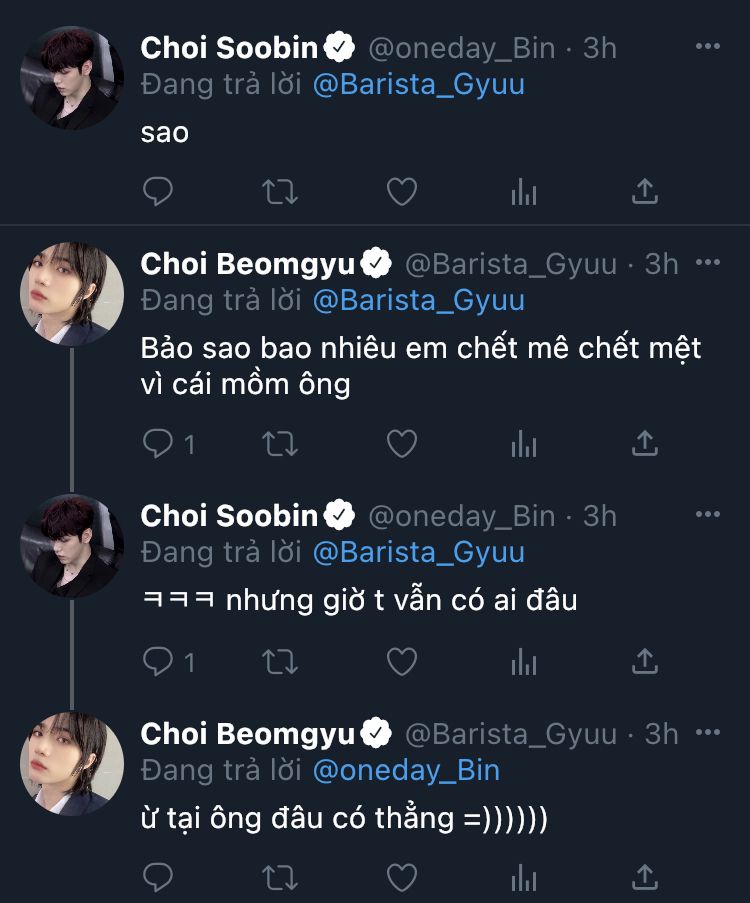The width and height of the screenshot is (750, 903).
Task: Like the "sao" tweet
Action: point(401,191)
